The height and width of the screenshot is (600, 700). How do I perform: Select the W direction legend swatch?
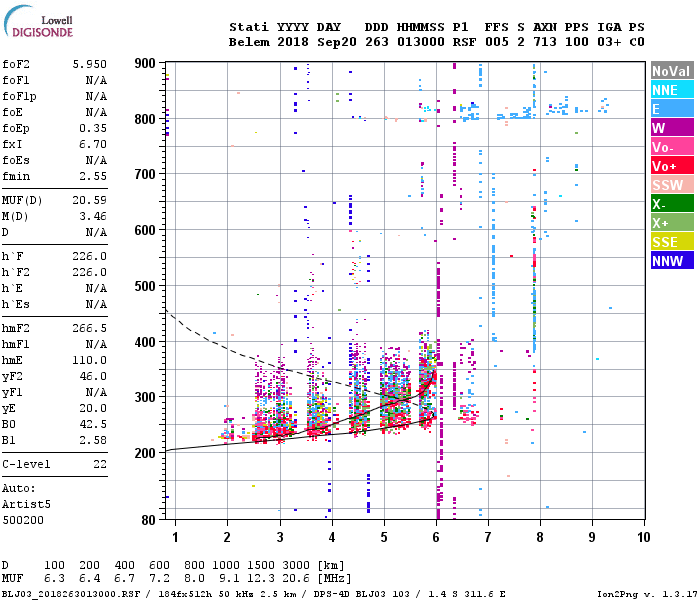(672, 128)
